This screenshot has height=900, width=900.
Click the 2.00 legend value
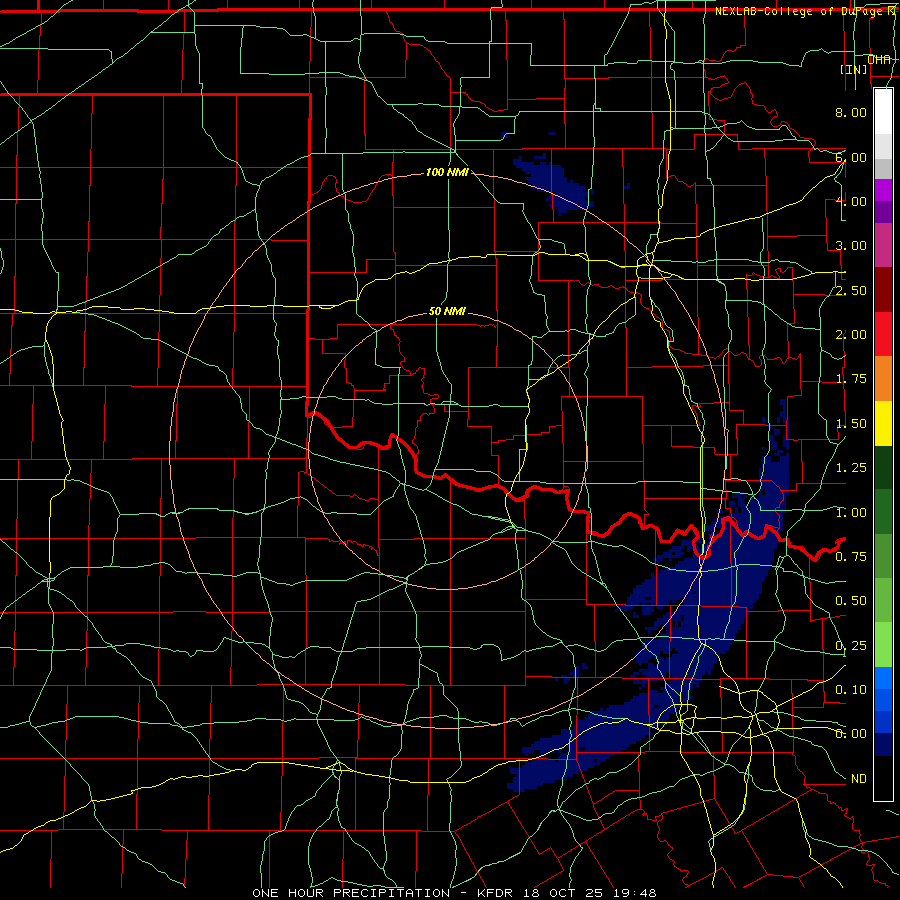coord(851,335)
